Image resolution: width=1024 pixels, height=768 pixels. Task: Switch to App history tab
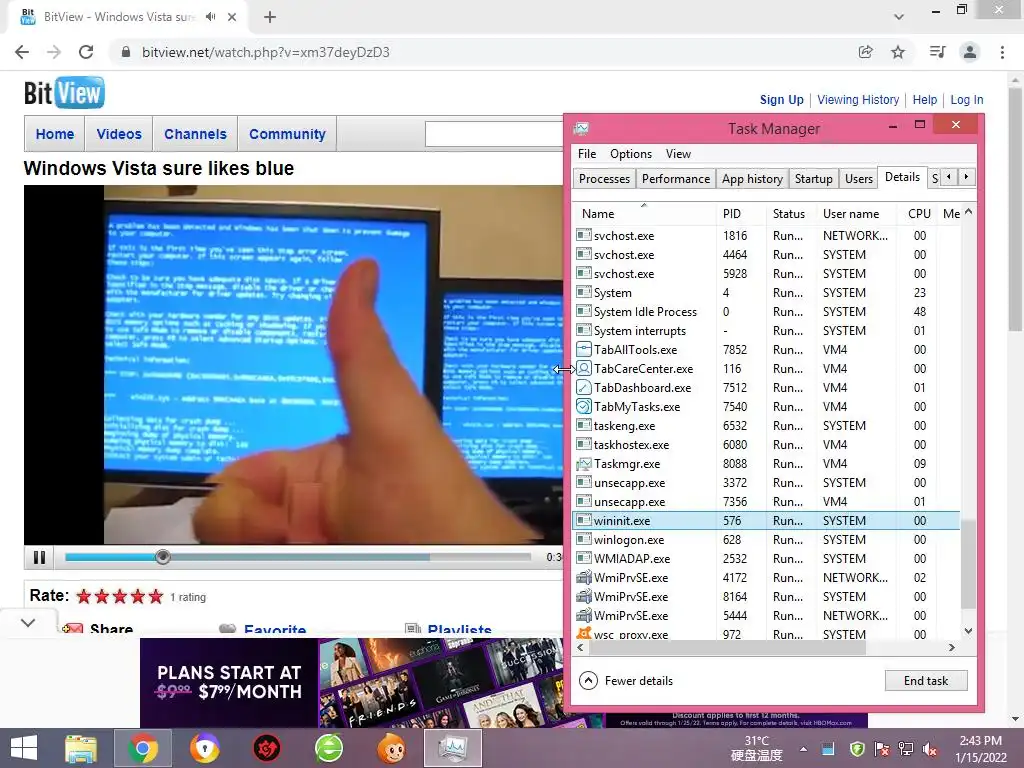[752, 179]
